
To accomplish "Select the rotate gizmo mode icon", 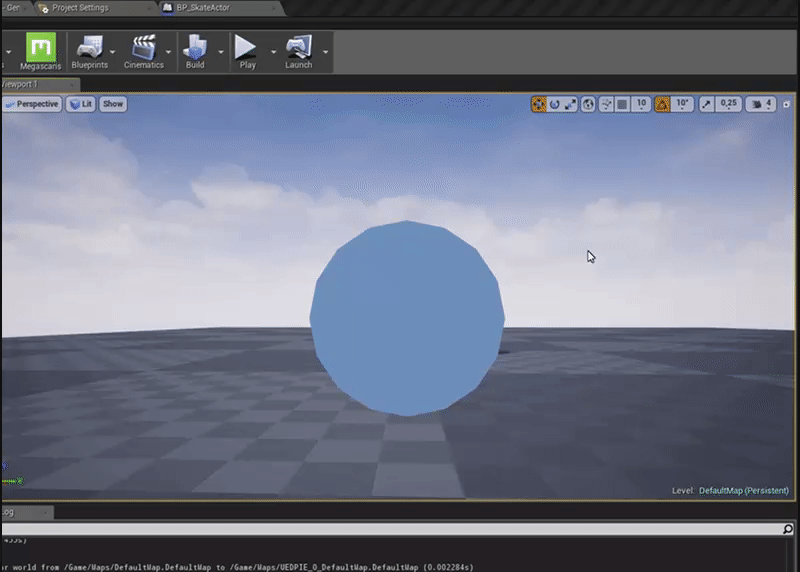I will [555, 104].
